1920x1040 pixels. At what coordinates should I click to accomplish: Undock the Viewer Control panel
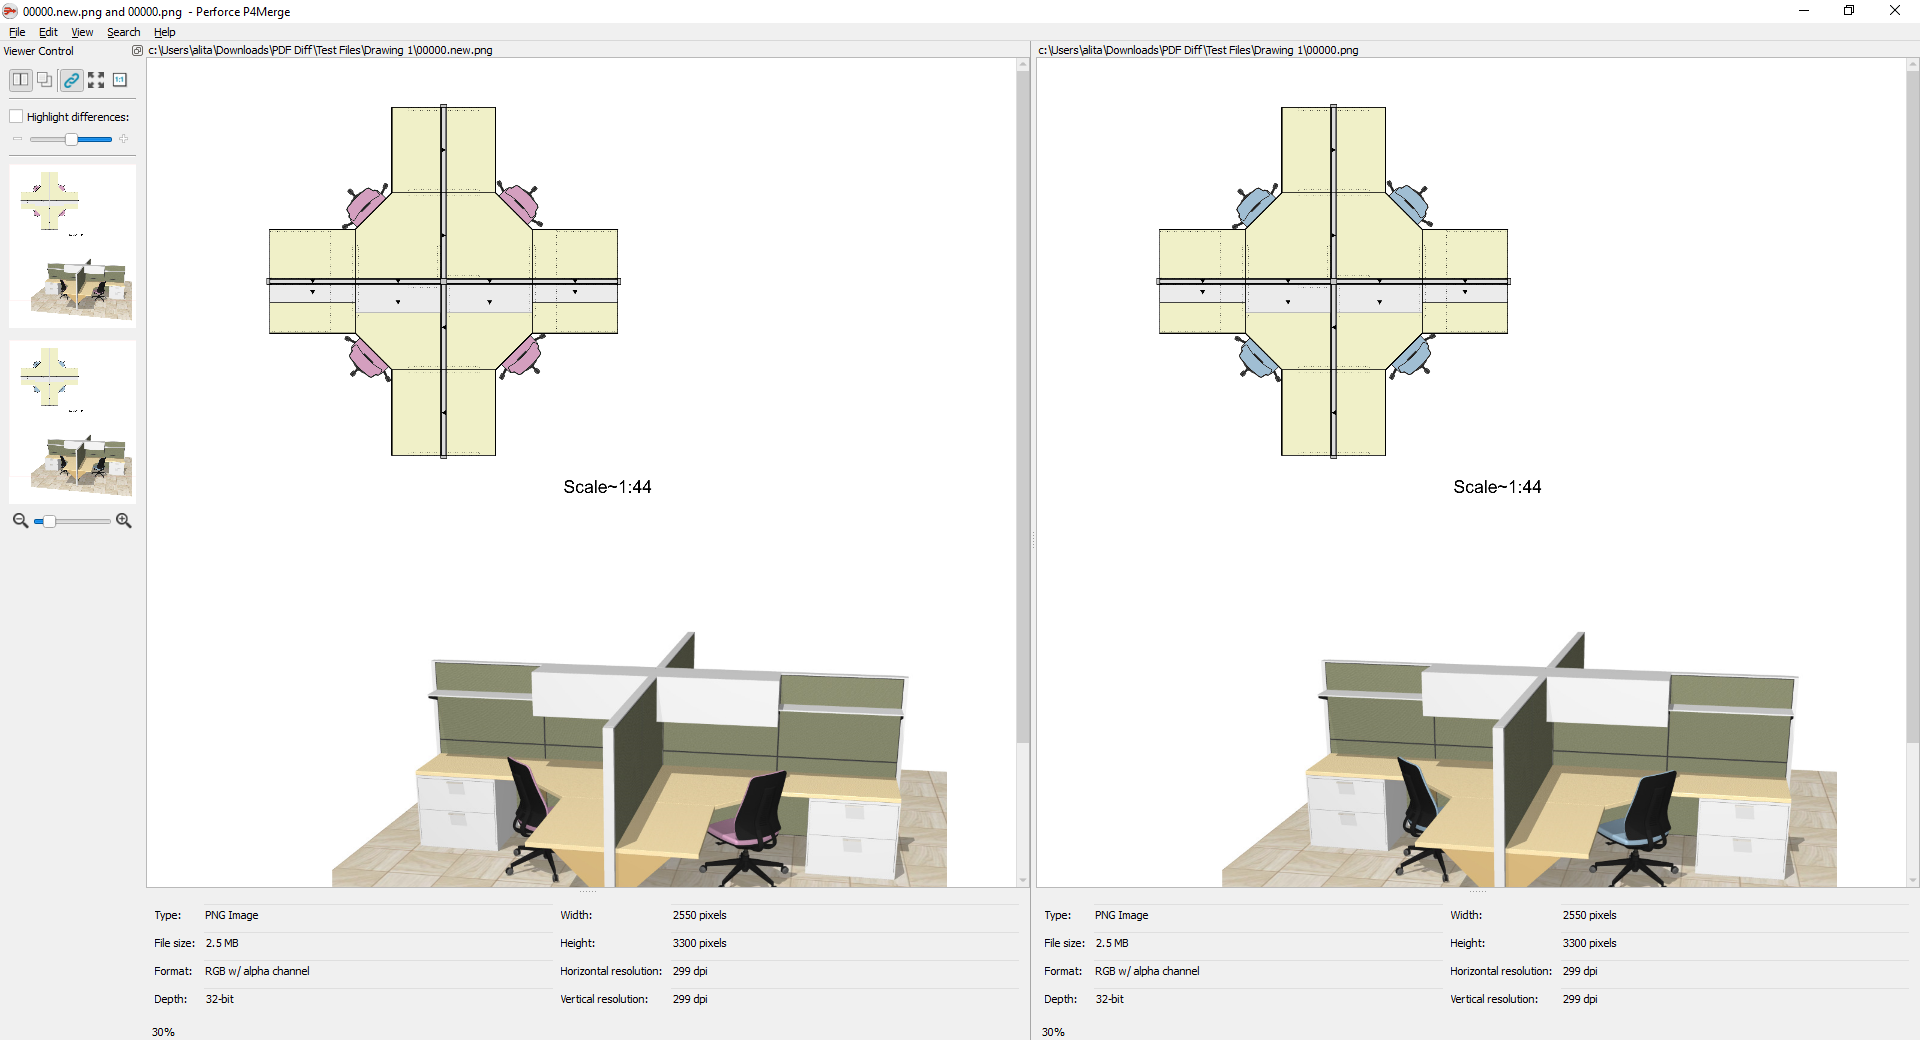coord(138,51)
